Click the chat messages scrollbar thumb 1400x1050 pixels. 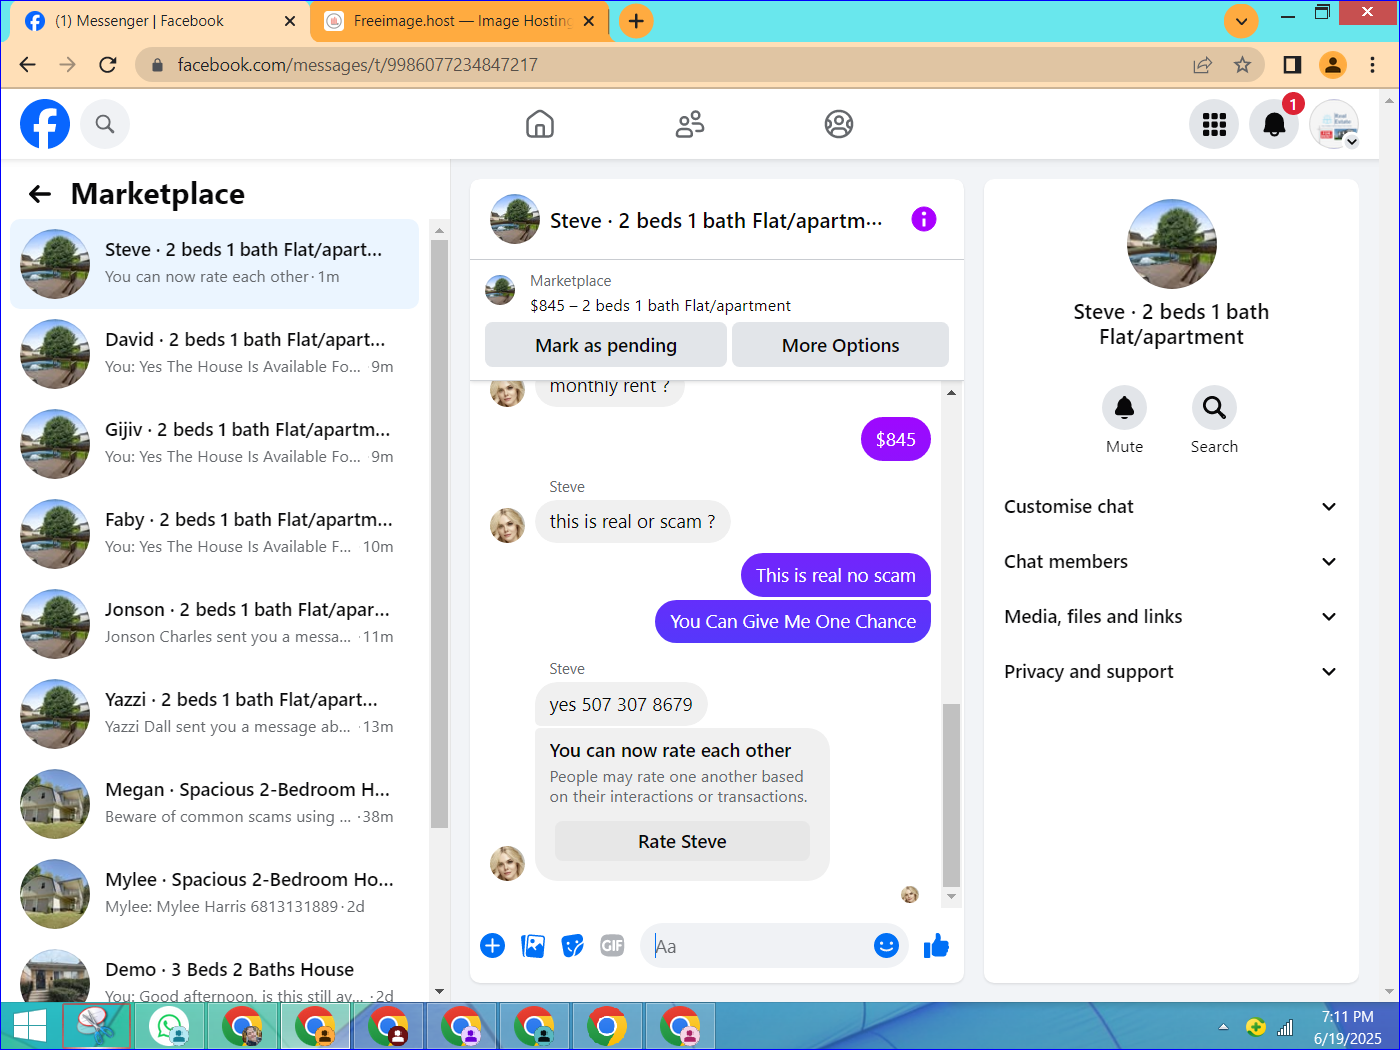[951, 794]
